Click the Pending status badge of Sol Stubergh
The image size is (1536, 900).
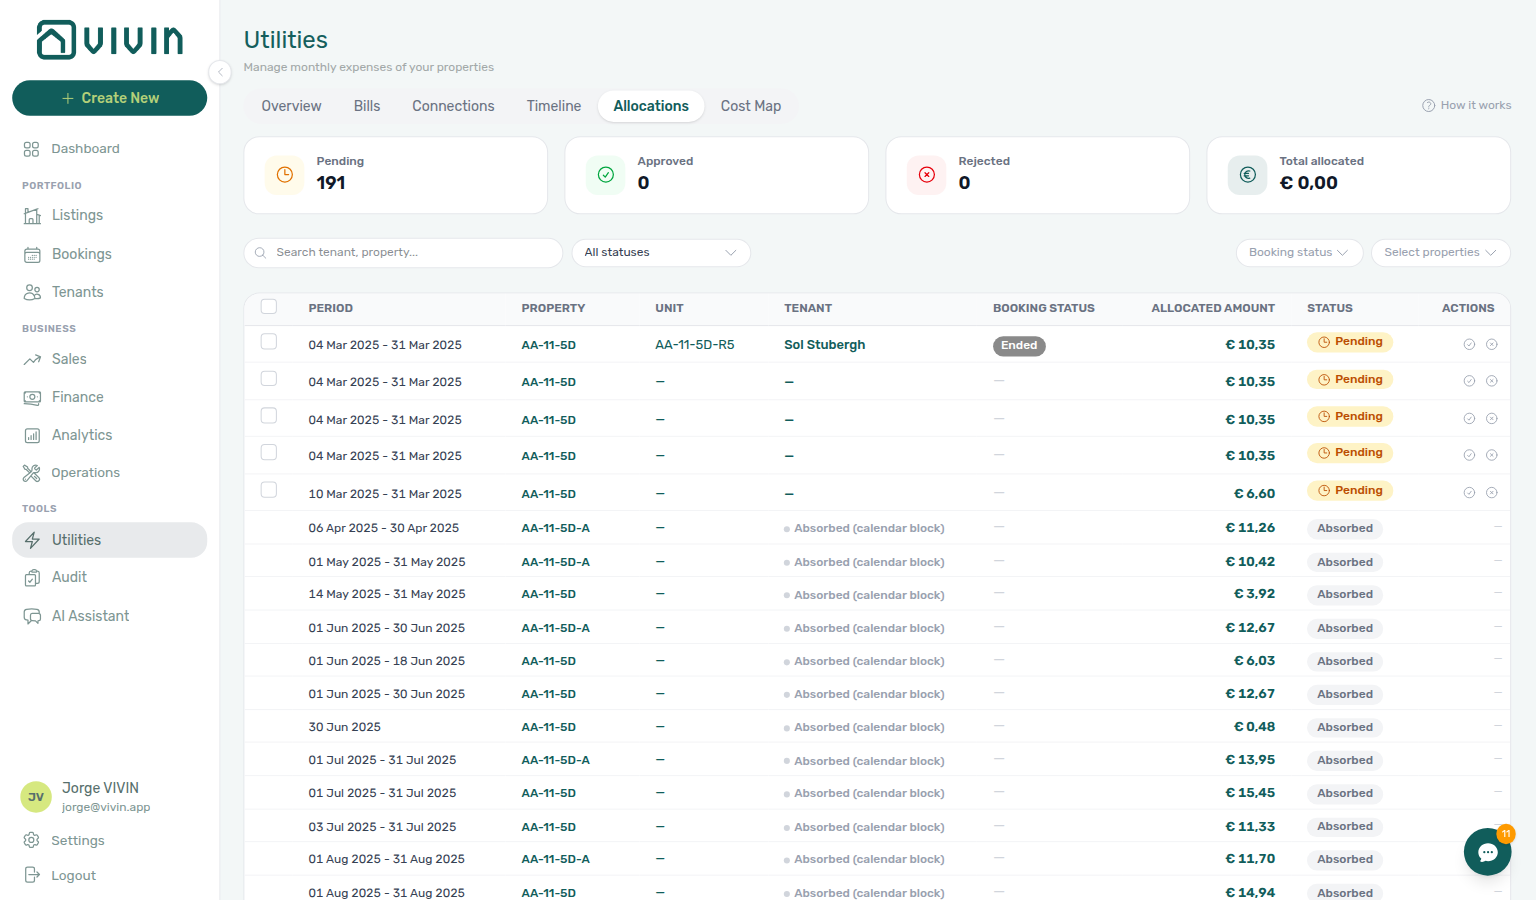click(x=1349, y=342)
